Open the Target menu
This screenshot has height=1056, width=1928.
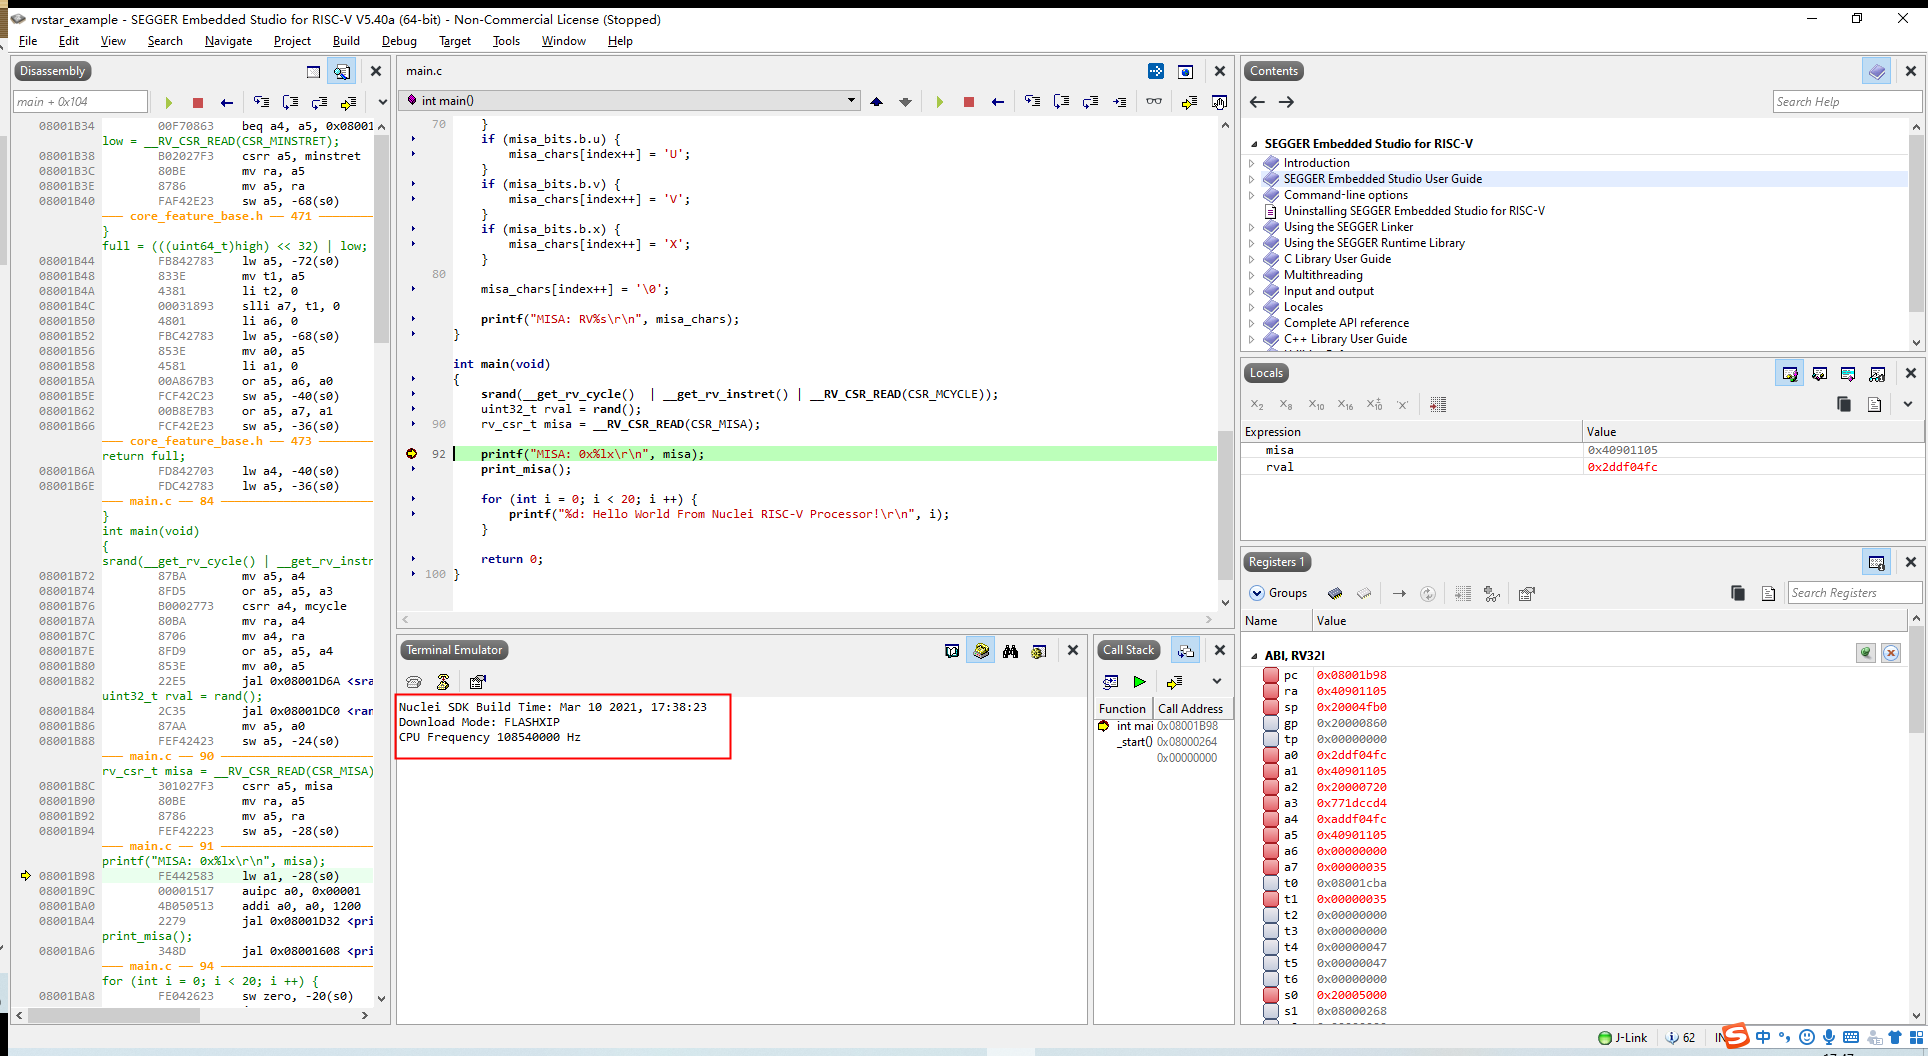[x=455, y=41]
